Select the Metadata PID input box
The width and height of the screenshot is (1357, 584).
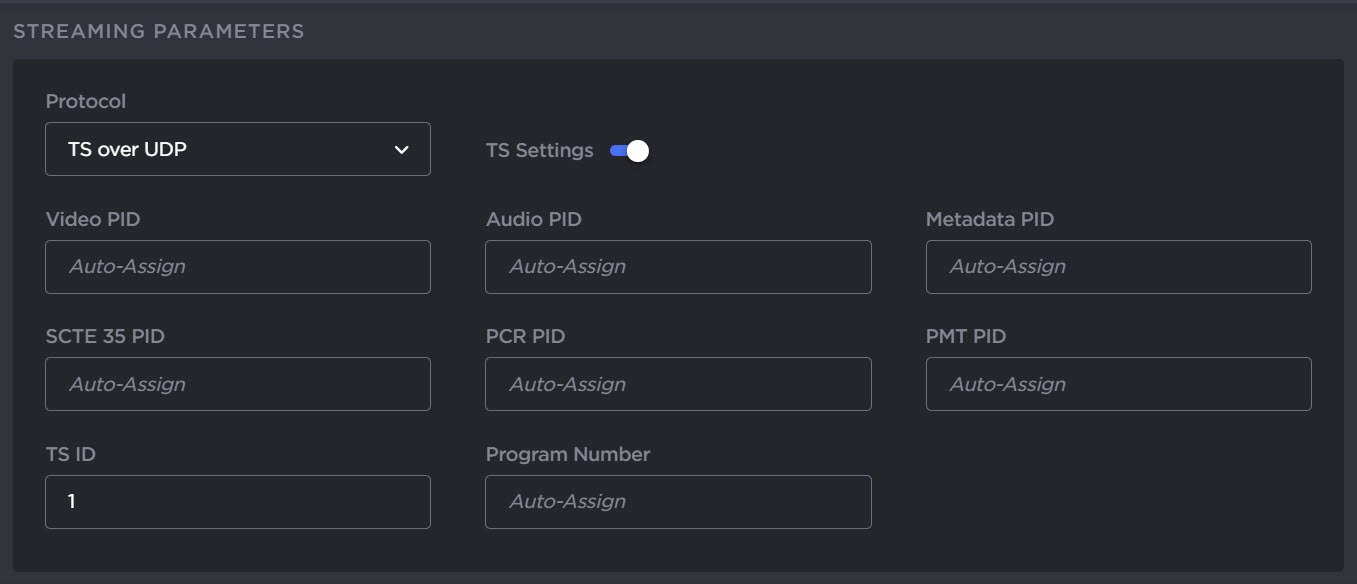(x=1117, y=267)
